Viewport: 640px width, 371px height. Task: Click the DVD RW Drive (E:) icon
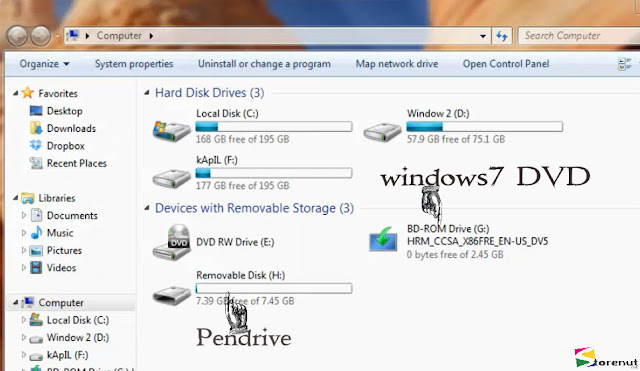pyautogui.click(x=172, y=242)
